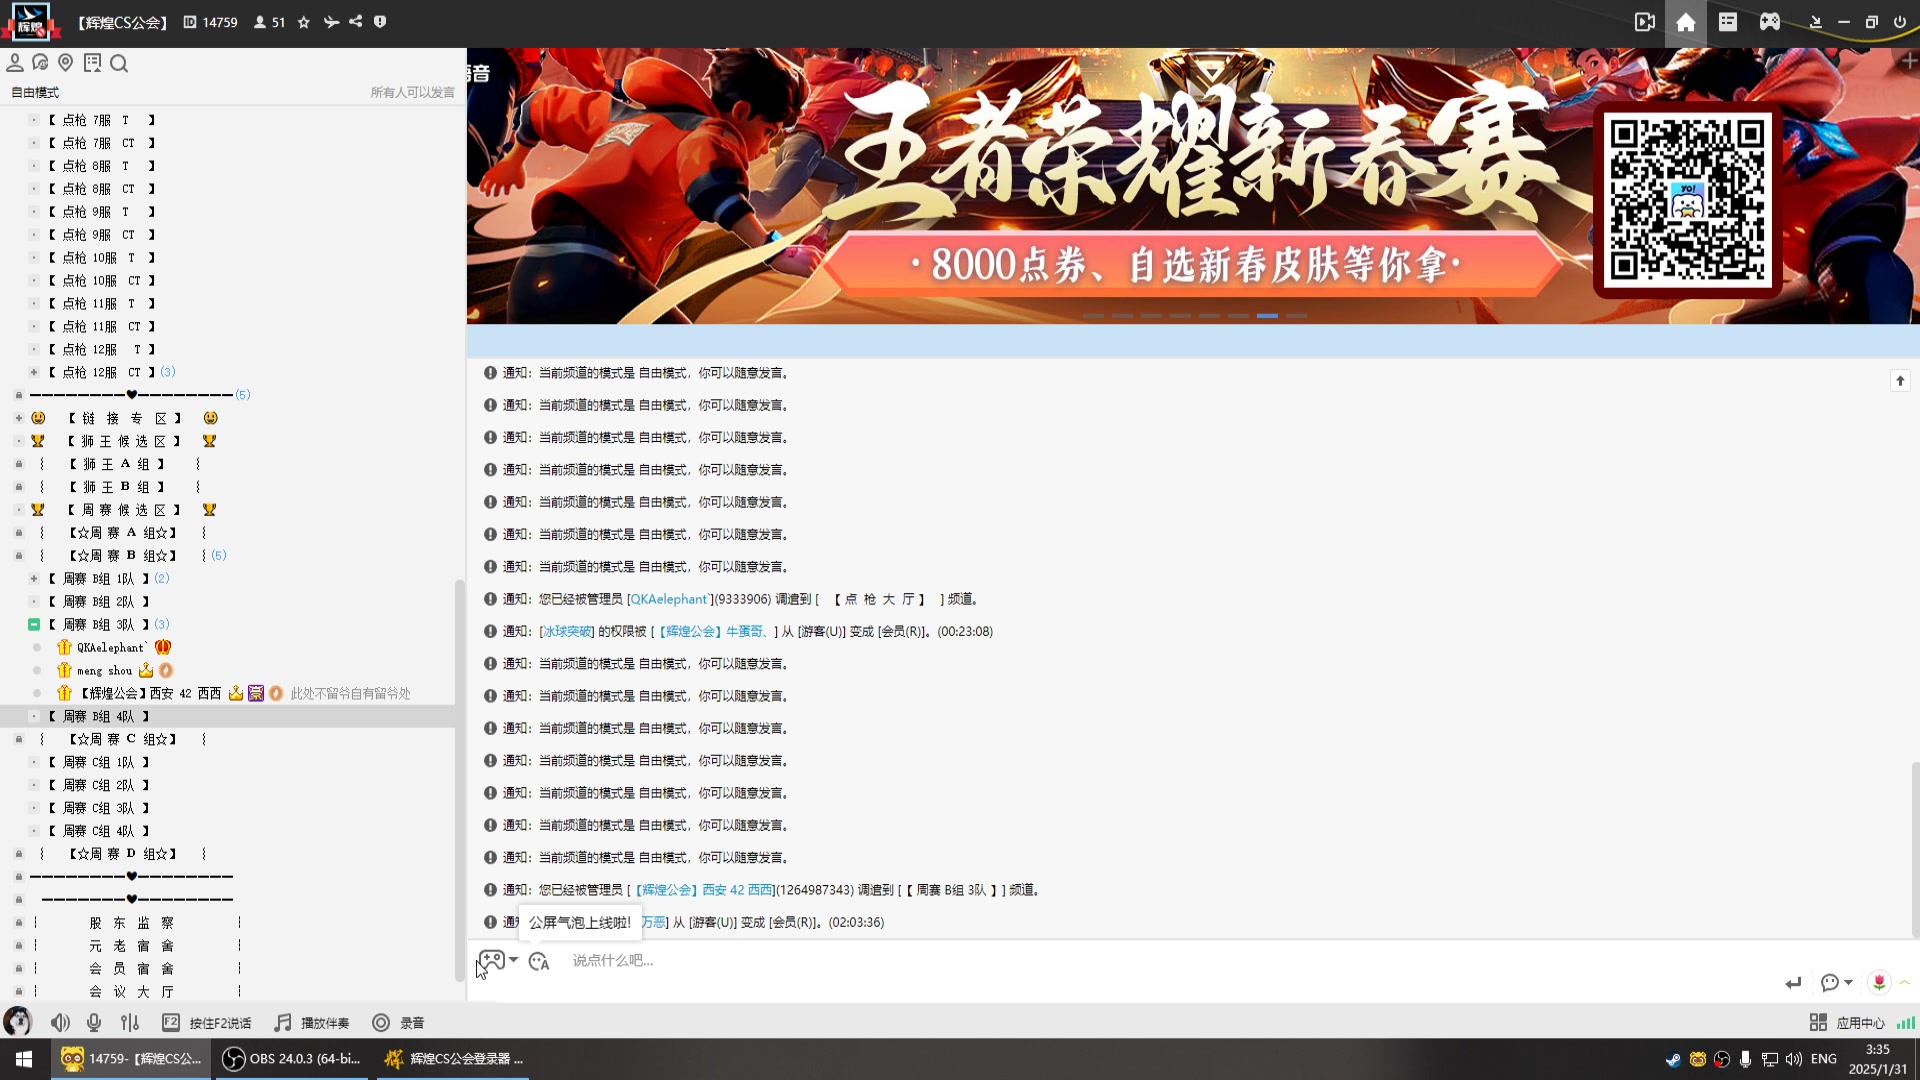
Task: Switch to OBS 24.0.3 in the taskbar
Action: [x=293, y=1059]
